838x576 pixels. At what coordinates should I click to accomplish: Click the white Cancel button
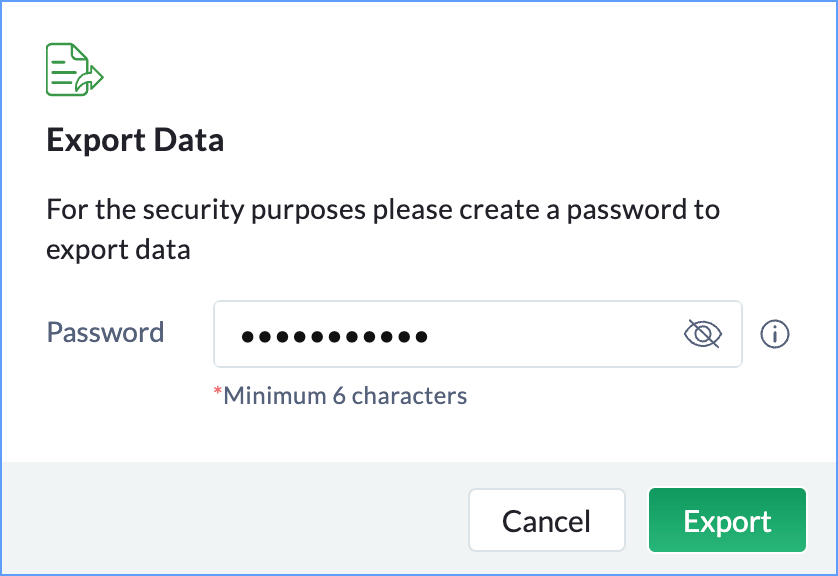tap(546, 520)
